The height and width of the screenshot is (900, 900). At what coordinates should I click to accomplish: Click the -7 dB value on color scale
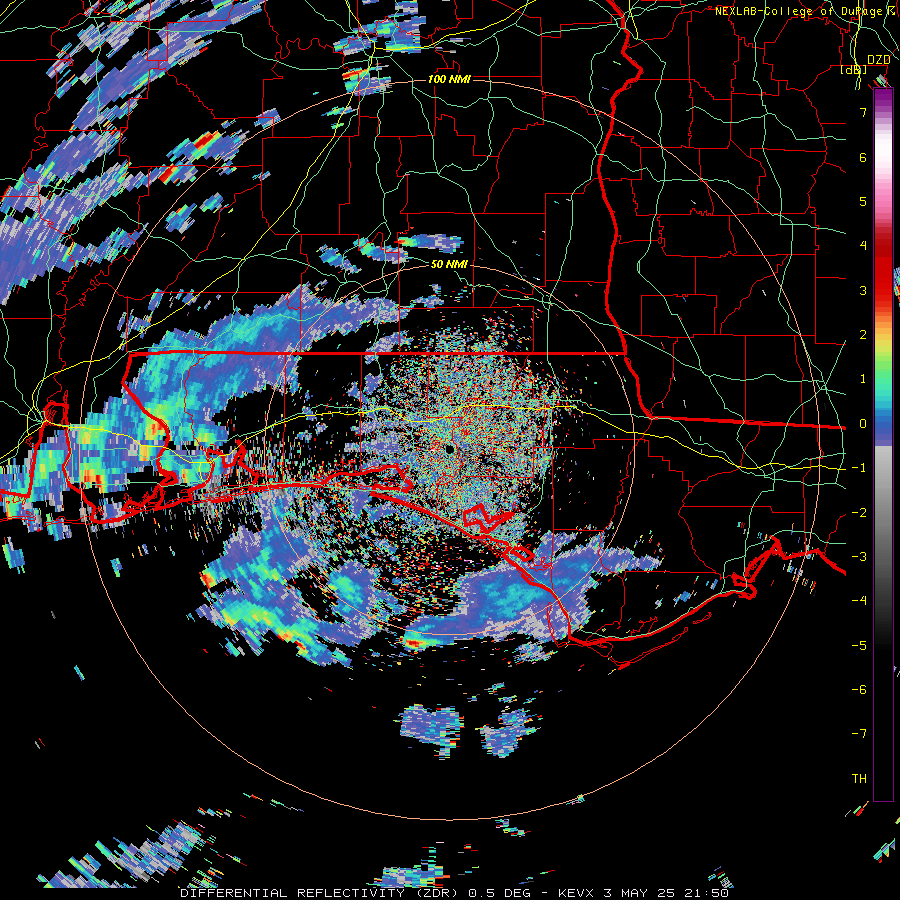[859, 734]
